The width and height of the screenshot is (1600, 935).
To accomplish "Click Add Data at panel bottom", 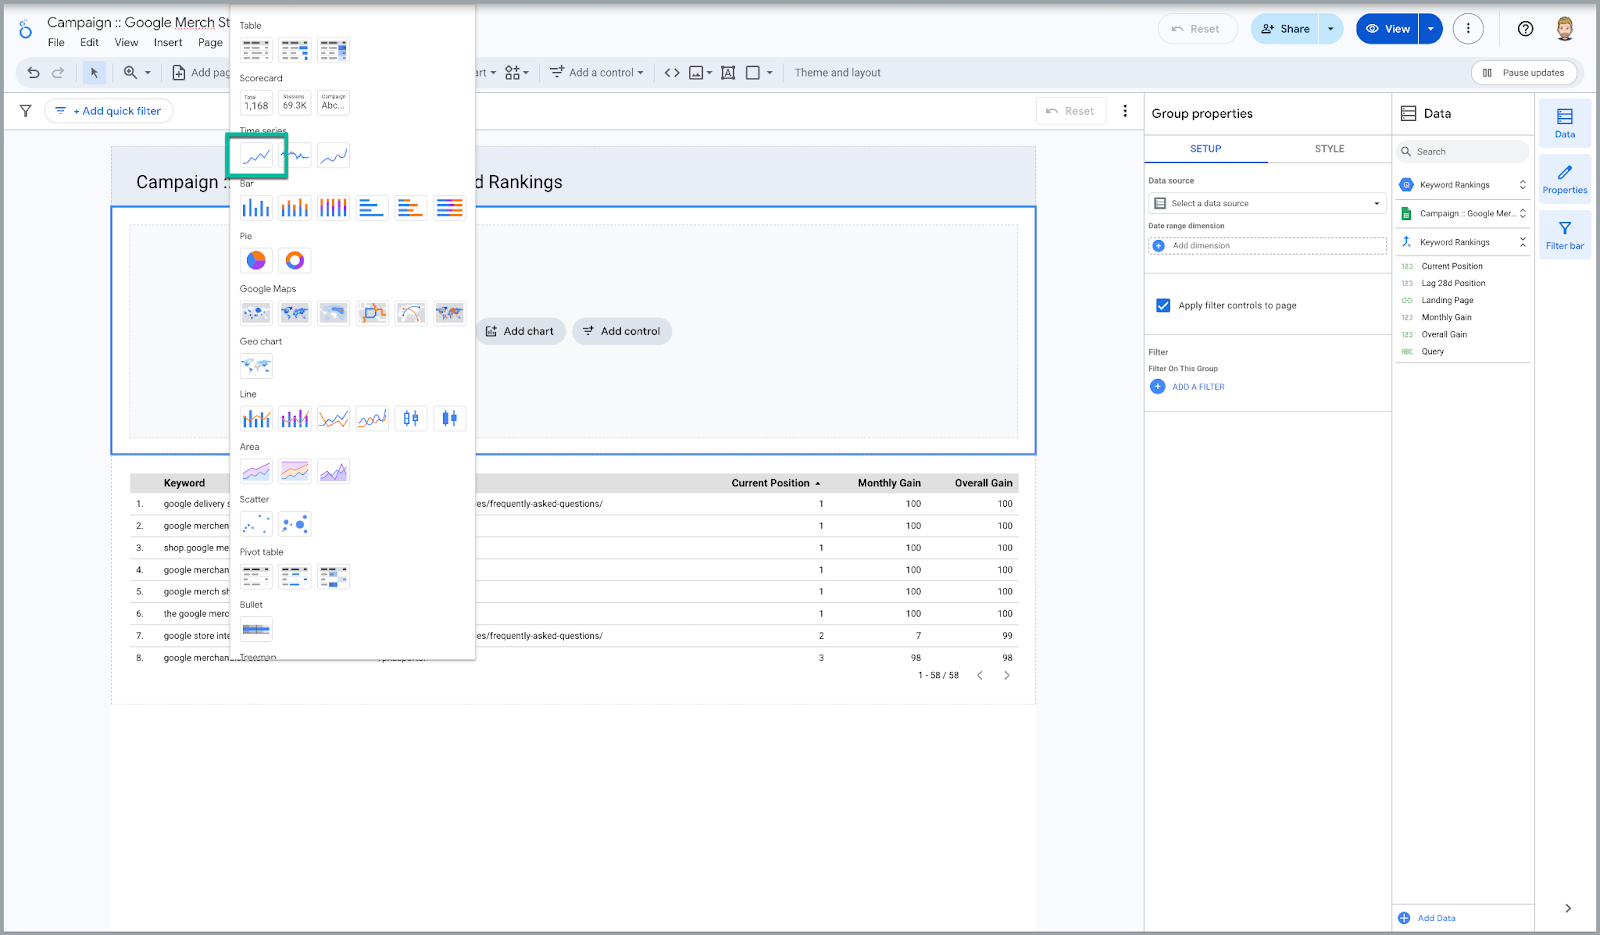I will point(1427,918).
